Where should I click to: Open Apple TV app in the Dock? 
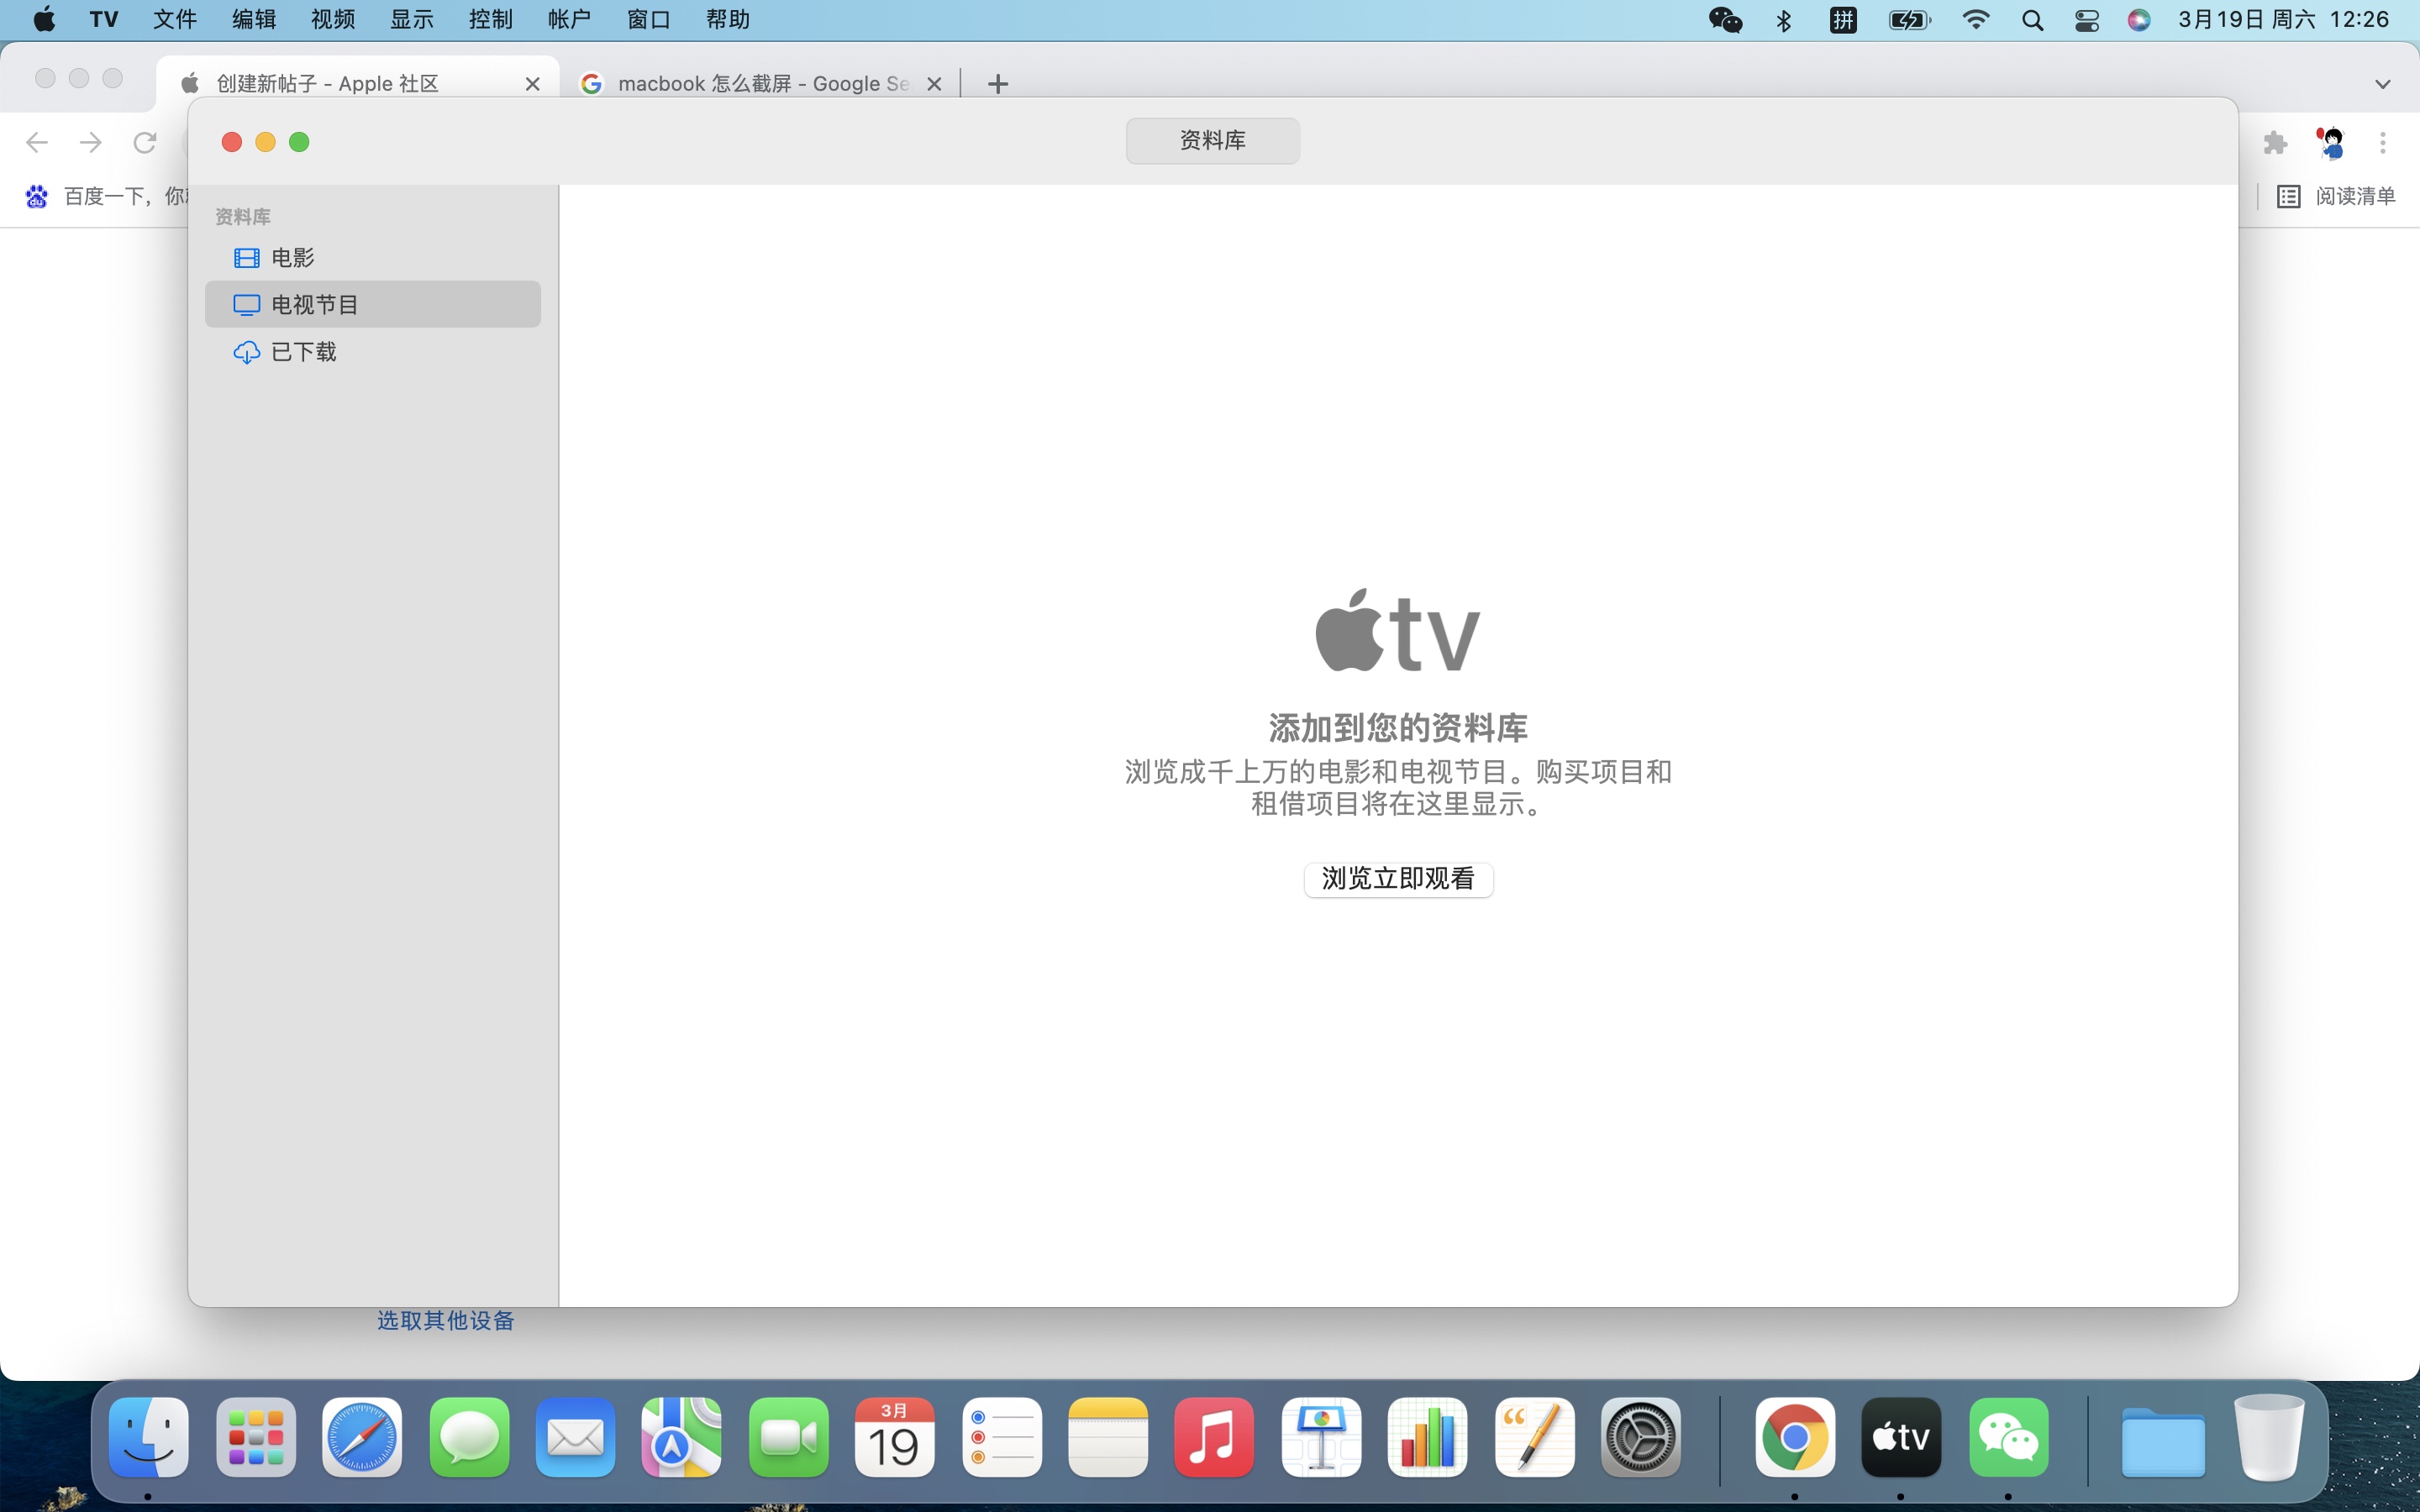(1900, 1437)
